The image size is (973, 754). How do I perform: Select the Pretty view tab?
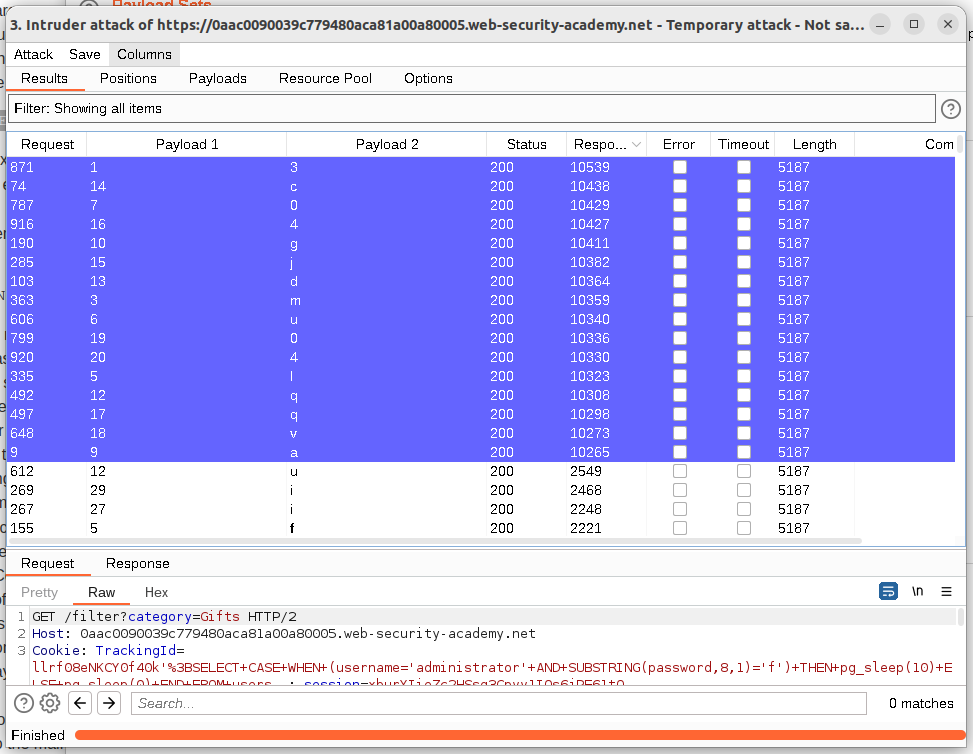pos(39,593)
